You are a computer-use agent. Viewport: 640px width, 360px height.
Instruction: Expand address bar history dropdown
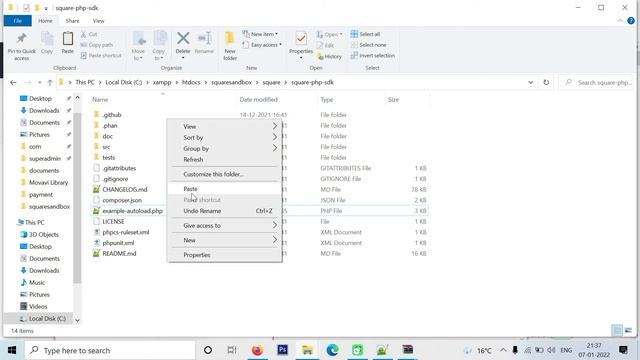point(530,82)
